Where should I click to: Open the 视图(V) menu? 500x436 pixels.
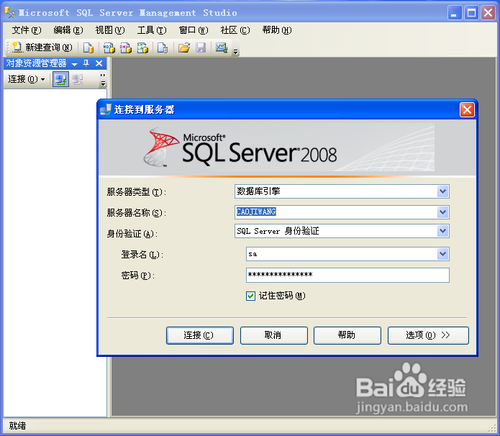(x=110, y=30)
